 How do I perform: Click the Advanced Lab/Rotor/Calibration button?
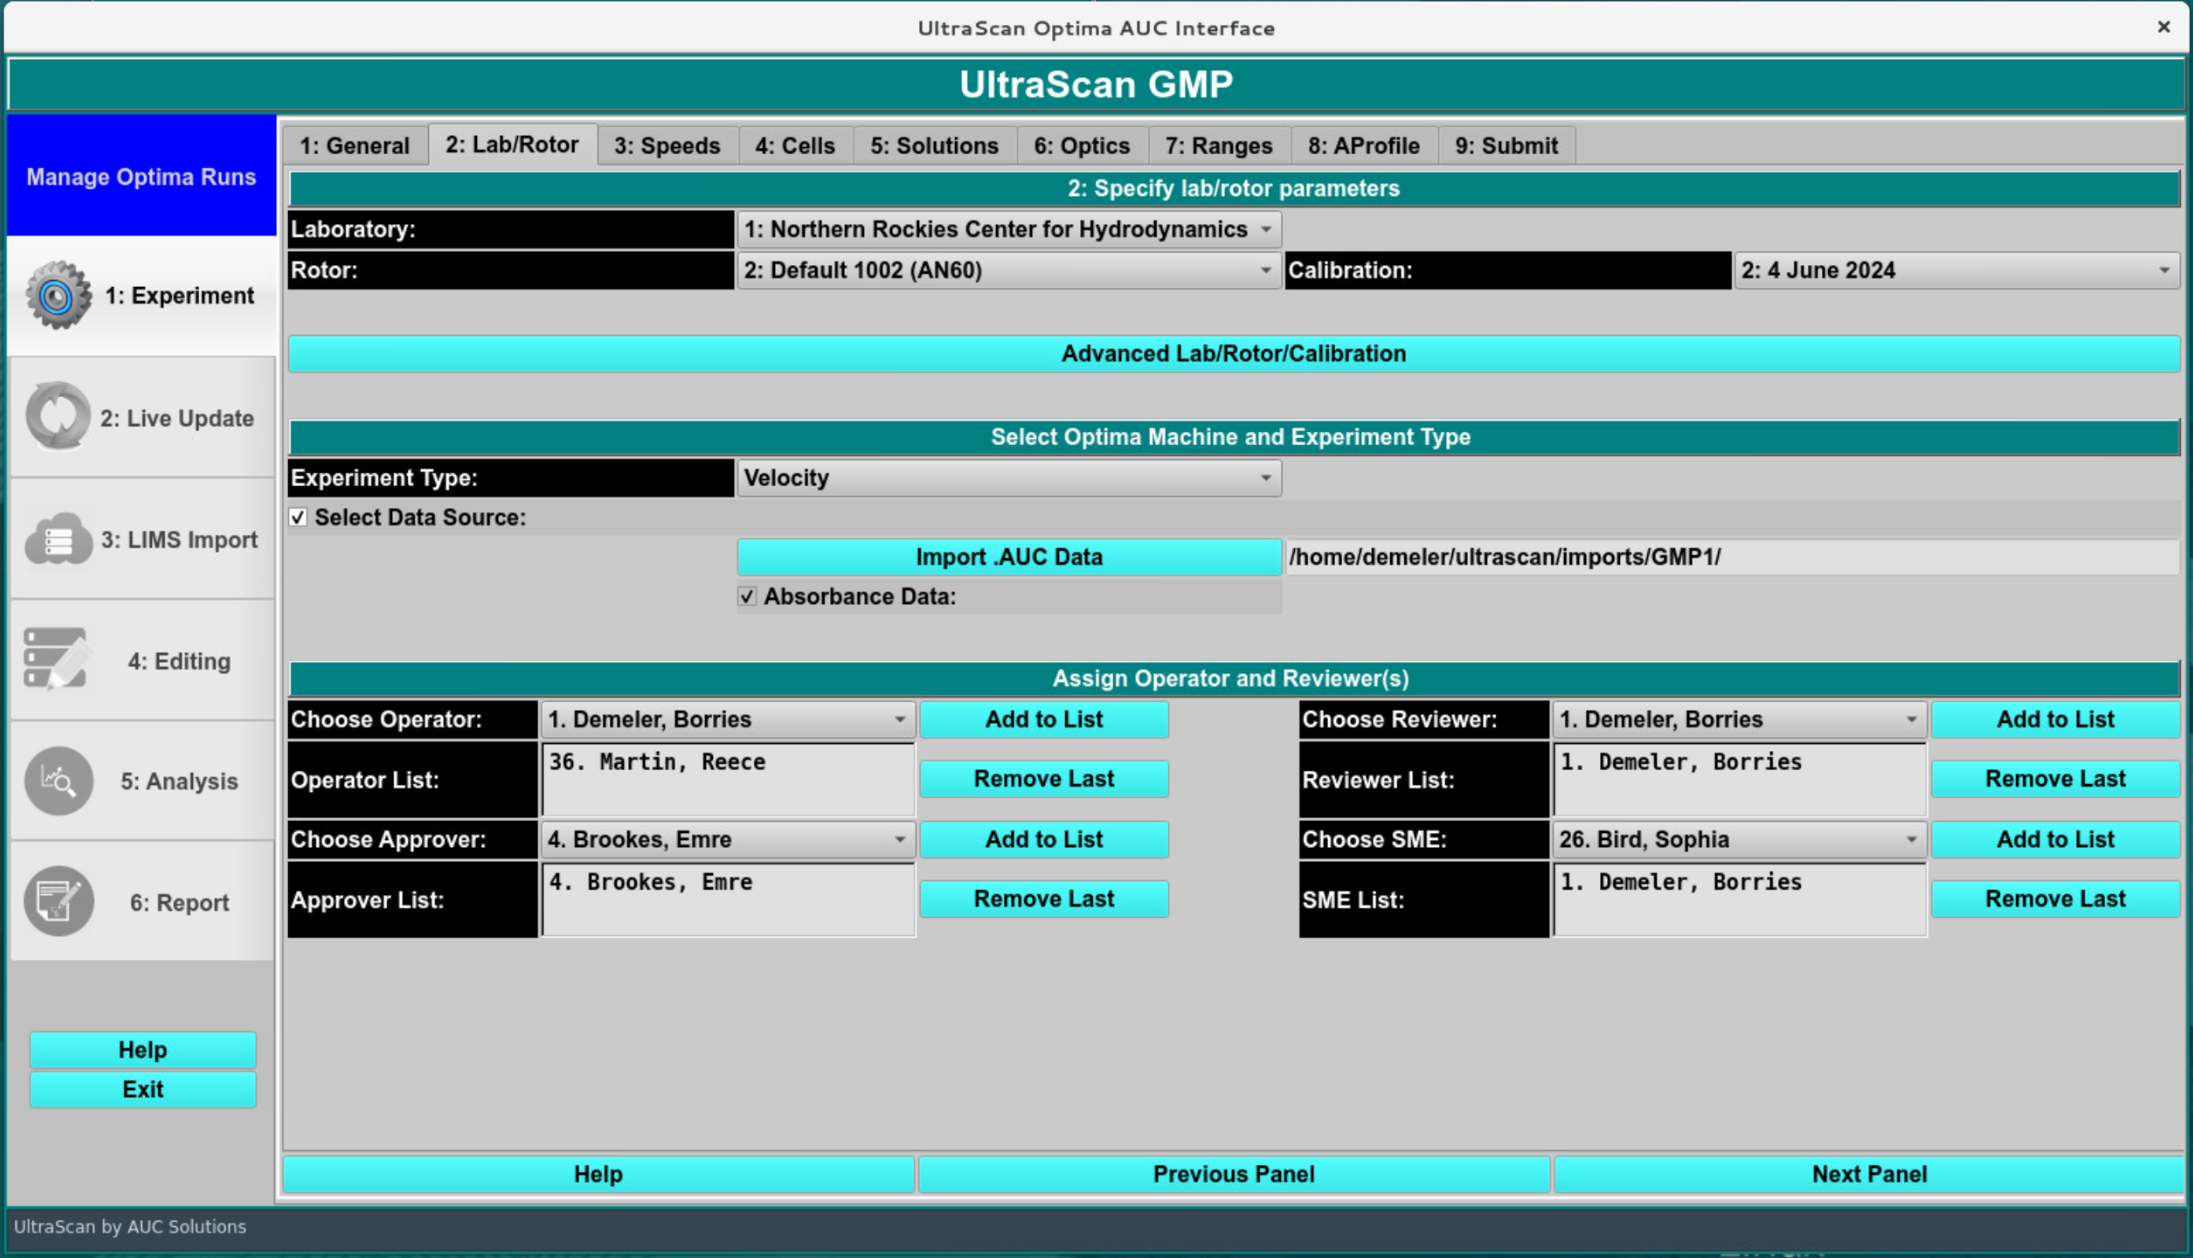[1232, 354]
